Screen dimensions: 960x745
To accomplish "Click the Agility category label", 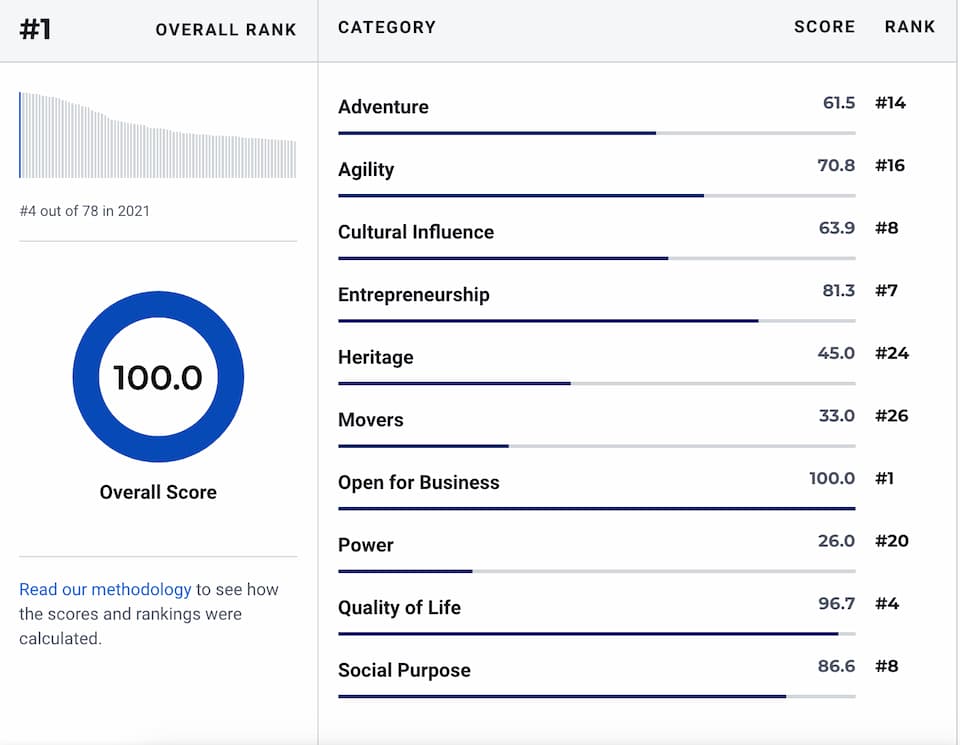I will point(366,170).
